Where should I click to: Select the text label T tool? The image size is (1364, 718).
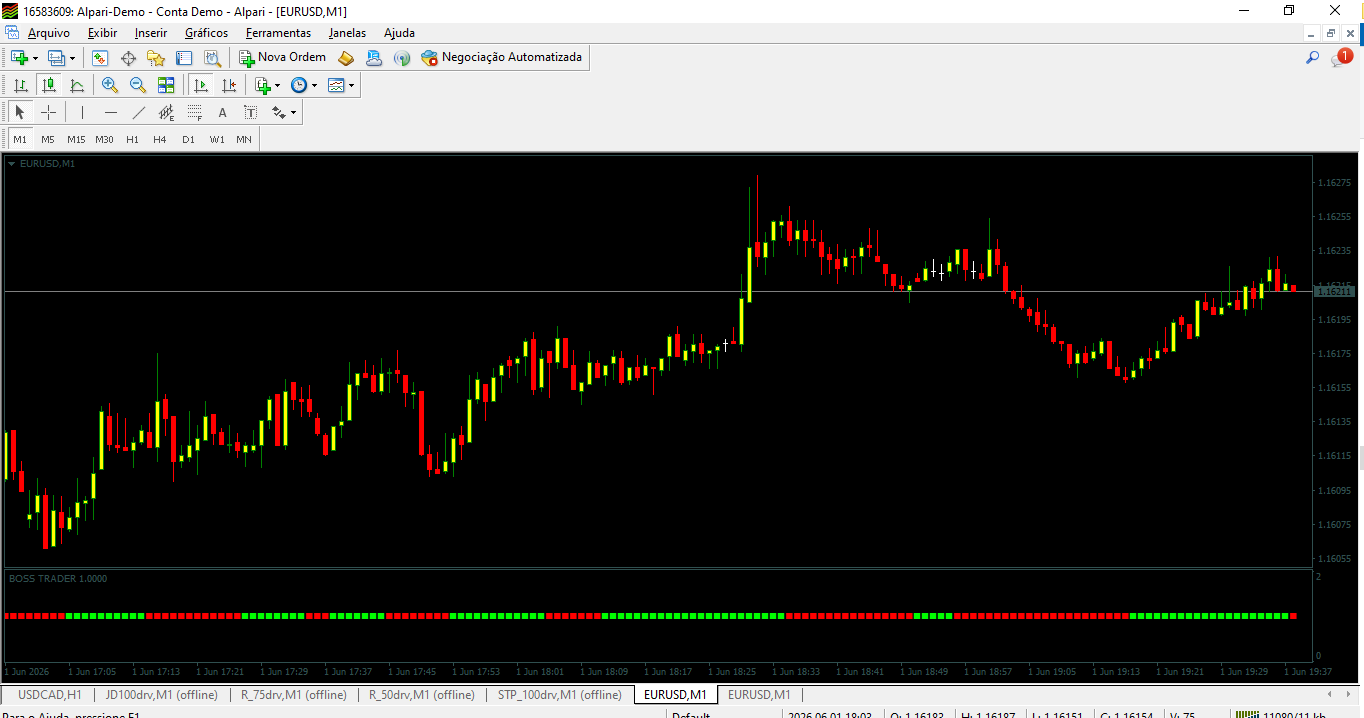pos(251,112)
